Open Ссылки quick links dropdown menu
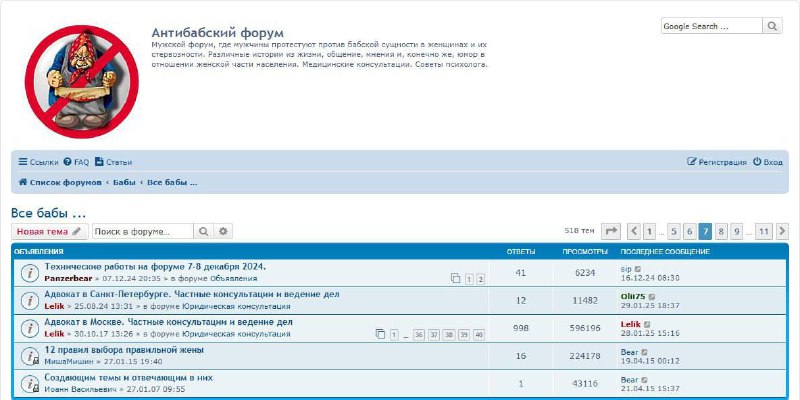The width and height of the screenshot is (800, 400). pyautogui.click(x=38, y=162)
